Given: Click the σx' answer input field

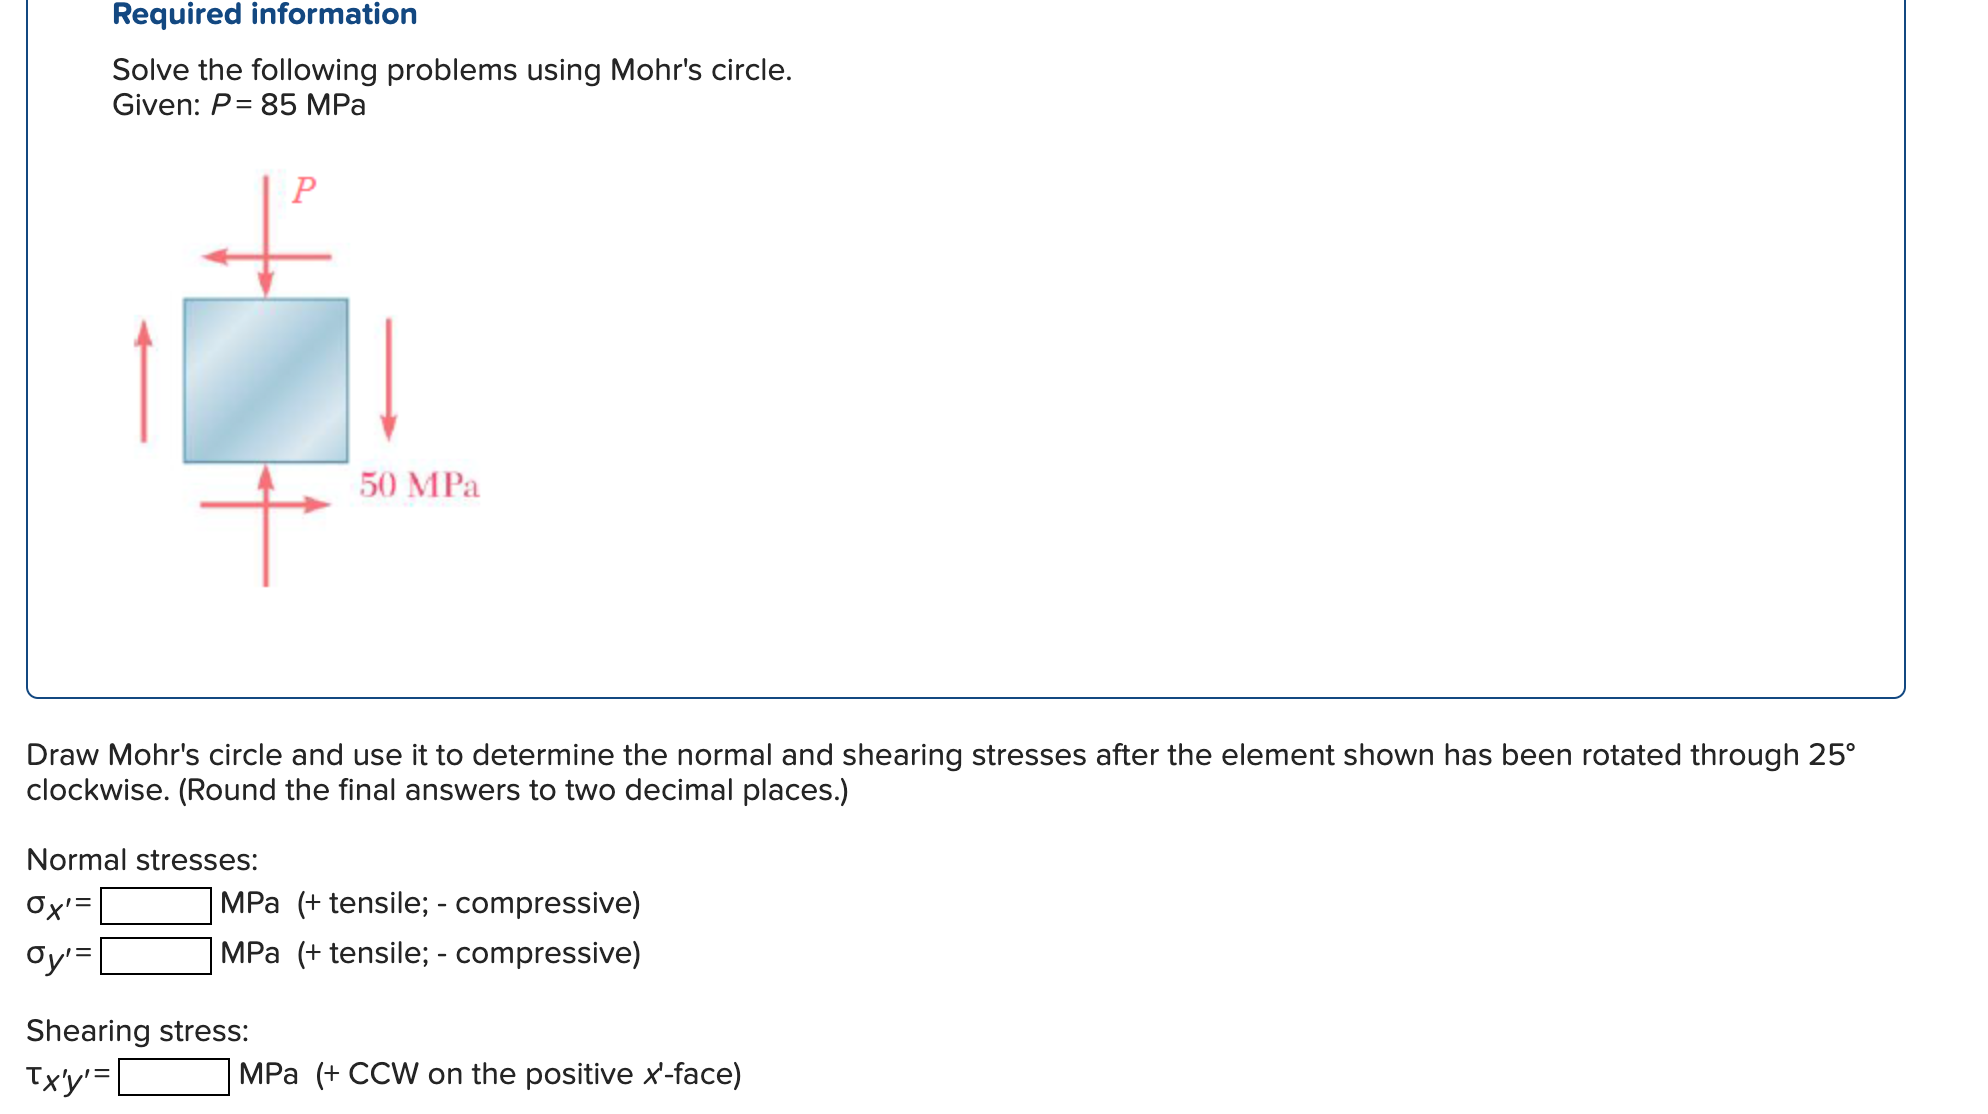Looking at the screenshot, I should pyautogui.click(x=155, y=905).
